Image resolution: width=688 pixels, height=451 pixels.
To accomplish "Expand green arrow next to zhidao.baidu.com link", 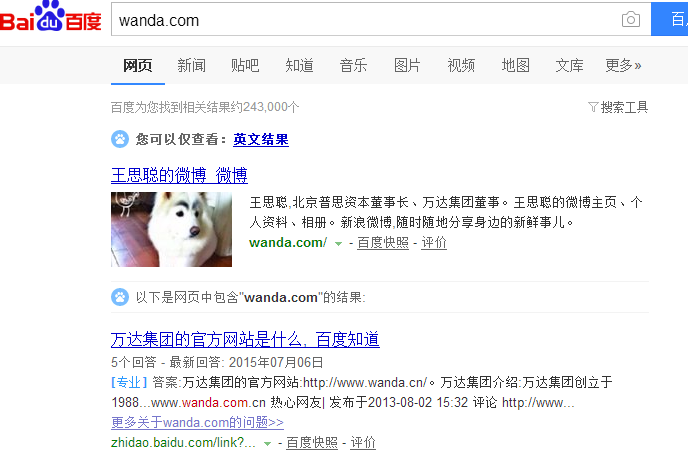I will coord(267,444).
